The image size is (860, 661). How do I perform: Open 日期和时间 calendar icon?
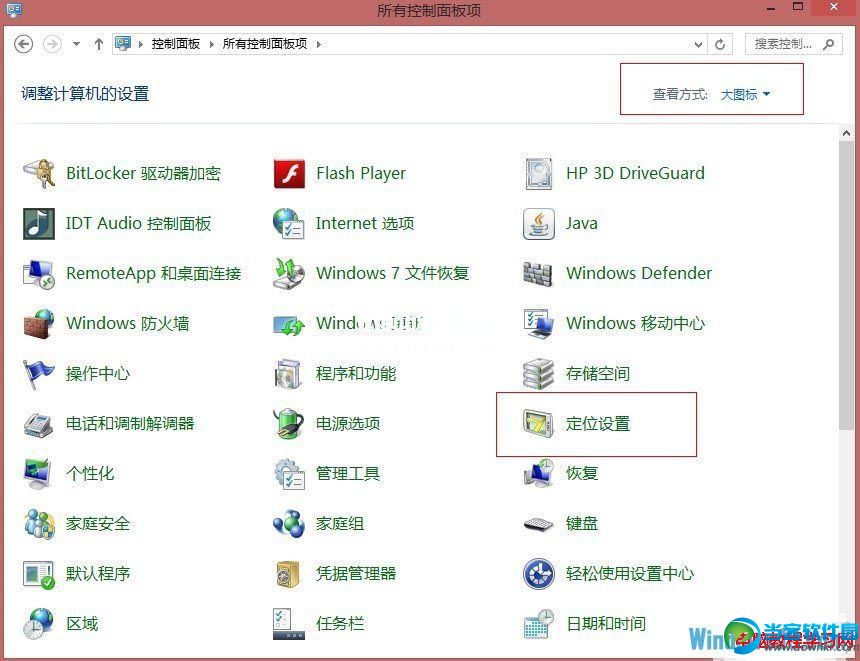[539, 624]
